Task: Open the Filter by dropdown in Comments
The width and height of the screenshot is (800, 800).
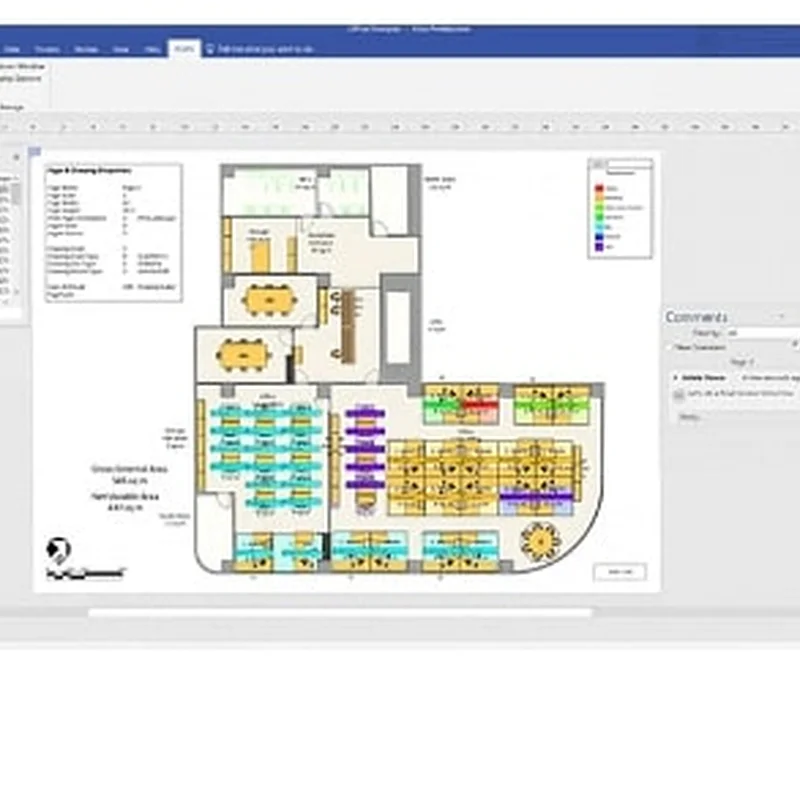Action: pyautogui.click(x=760, y=331)
